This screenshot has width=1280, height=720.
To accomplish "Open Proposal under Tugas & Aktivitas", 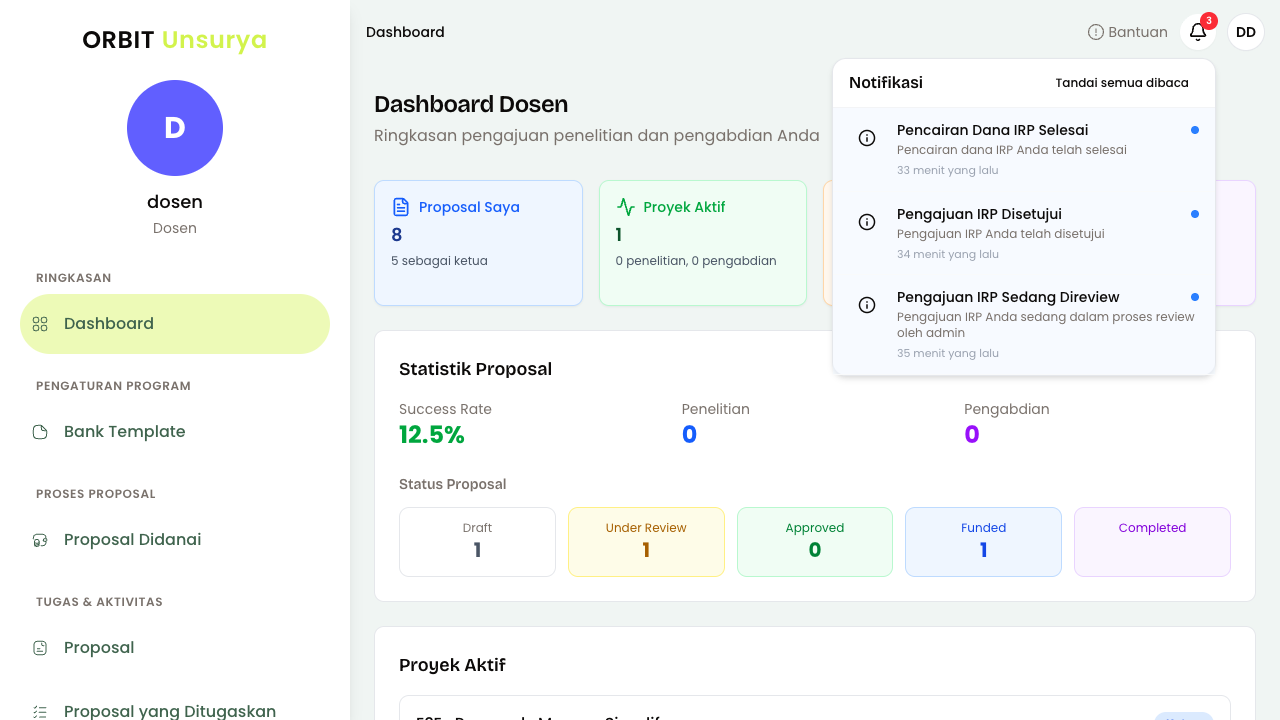I will coord(175,648).
